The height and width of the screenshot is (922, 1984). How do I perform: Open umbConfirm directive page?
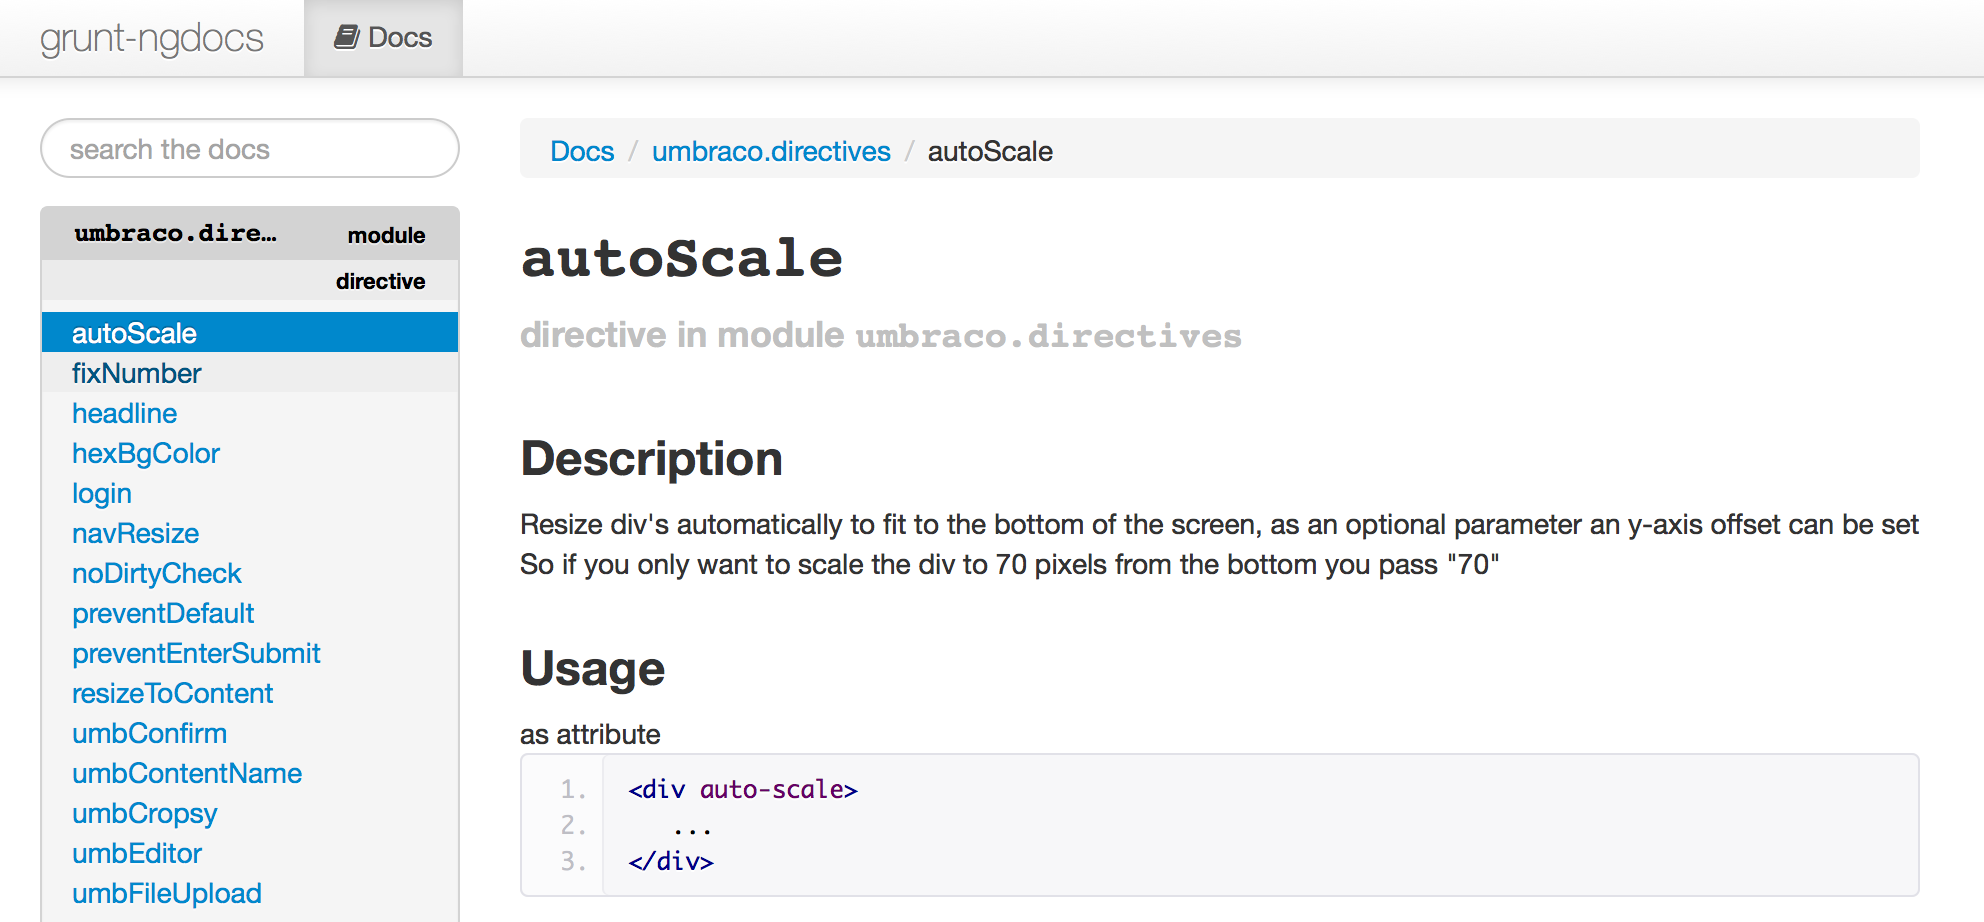[150, 733]
